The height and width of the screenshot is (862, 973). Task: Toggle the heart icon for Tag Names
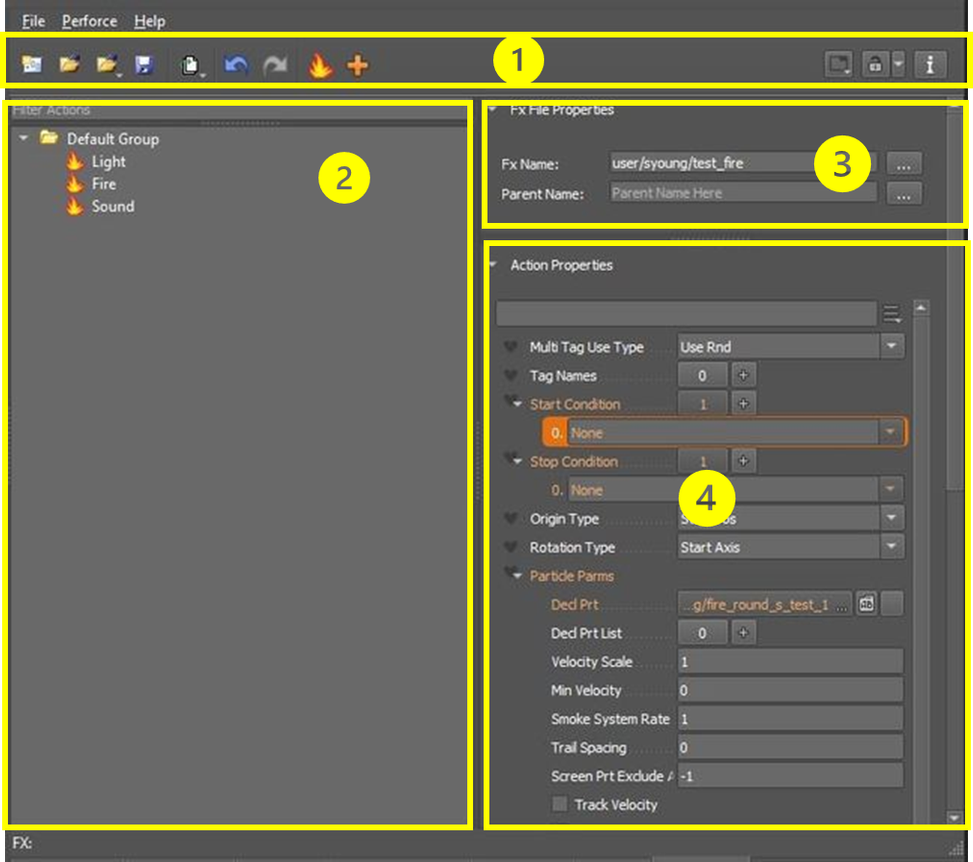coord(510,375)
